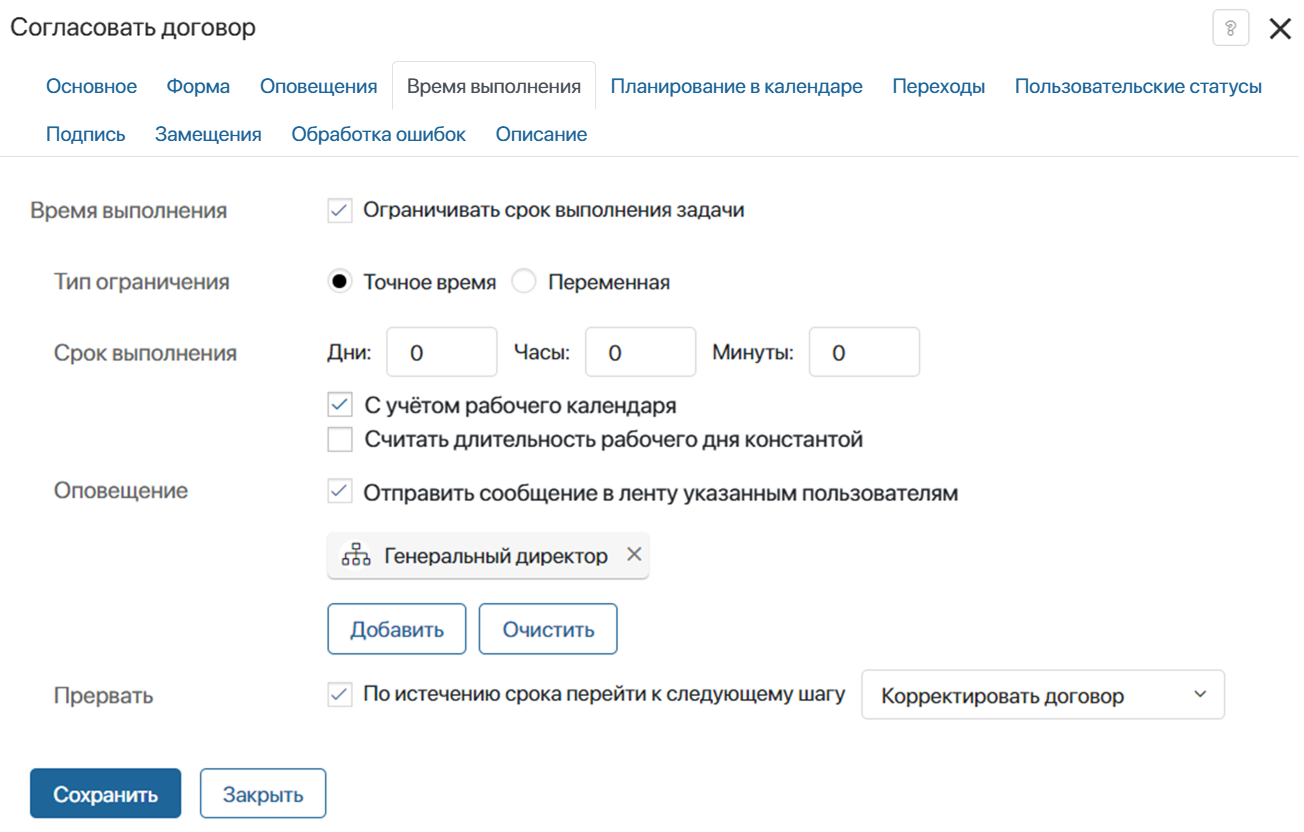The image size is (1304, 832).
Task: Open the Описание tab
Action: 541,134
